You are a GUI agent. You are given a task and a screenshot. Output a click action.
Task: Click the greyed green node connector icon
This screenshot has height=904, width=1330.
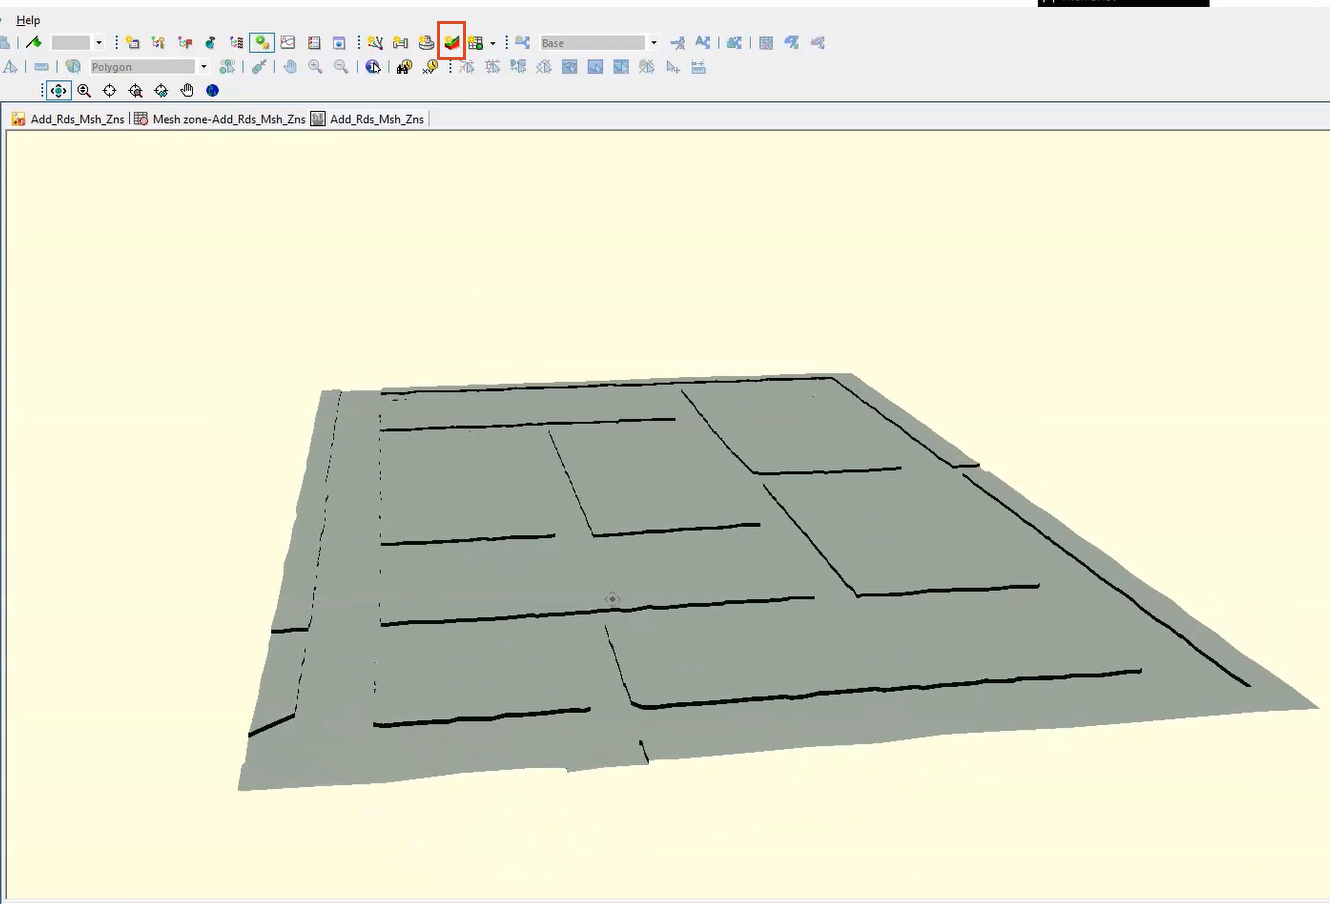tap(259, 66)
